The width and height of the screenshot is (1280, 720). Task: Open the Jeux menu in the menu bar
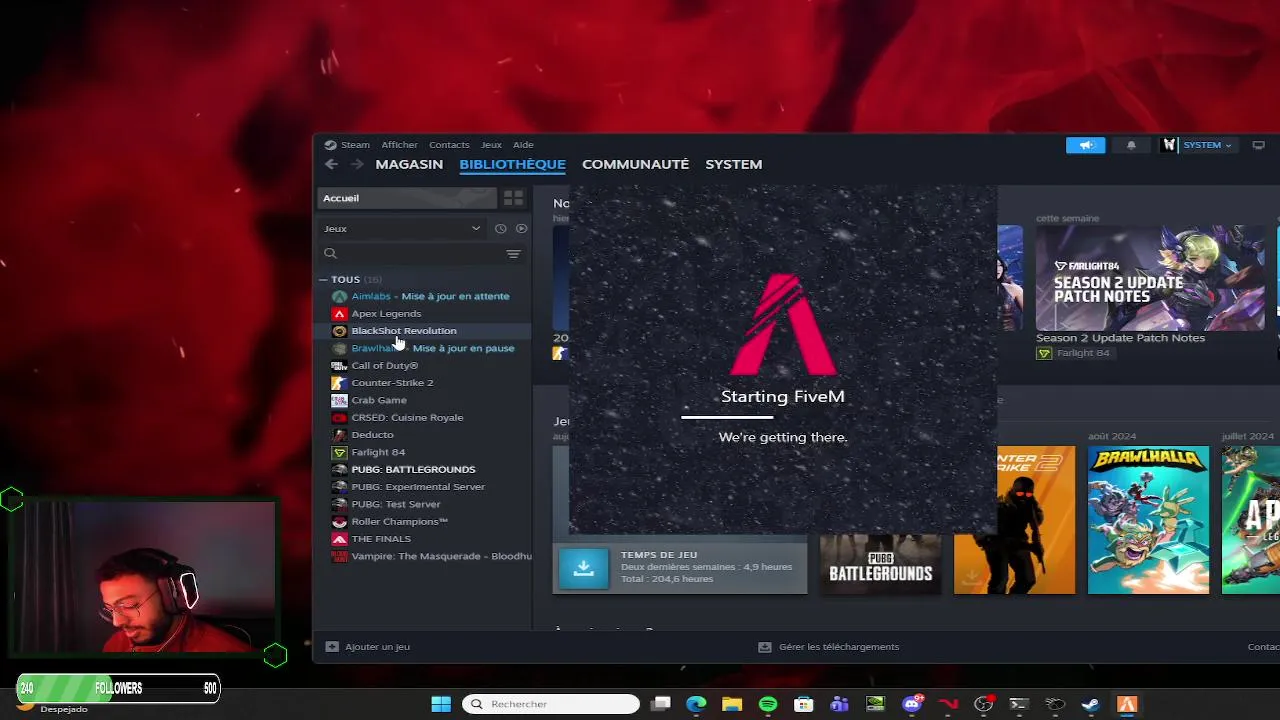click(491, 145)
